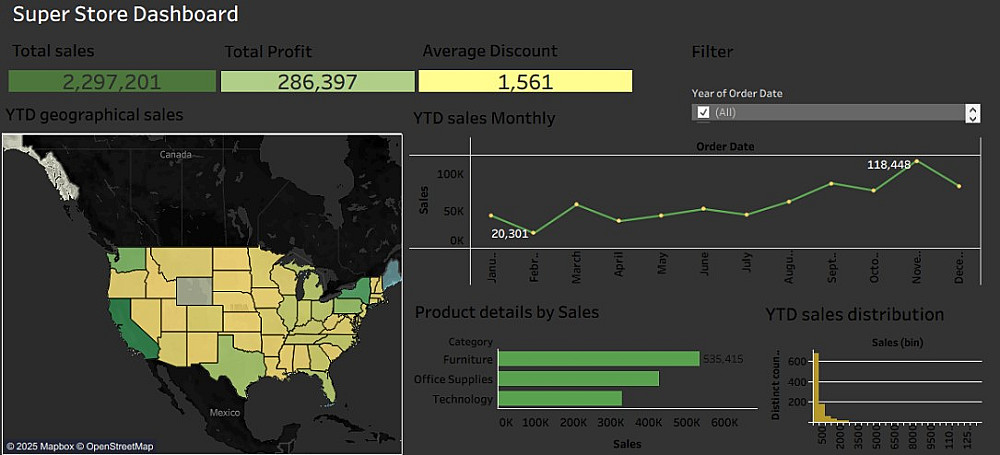
Task: Click the Category column header
Action: [x=471, y=343]
